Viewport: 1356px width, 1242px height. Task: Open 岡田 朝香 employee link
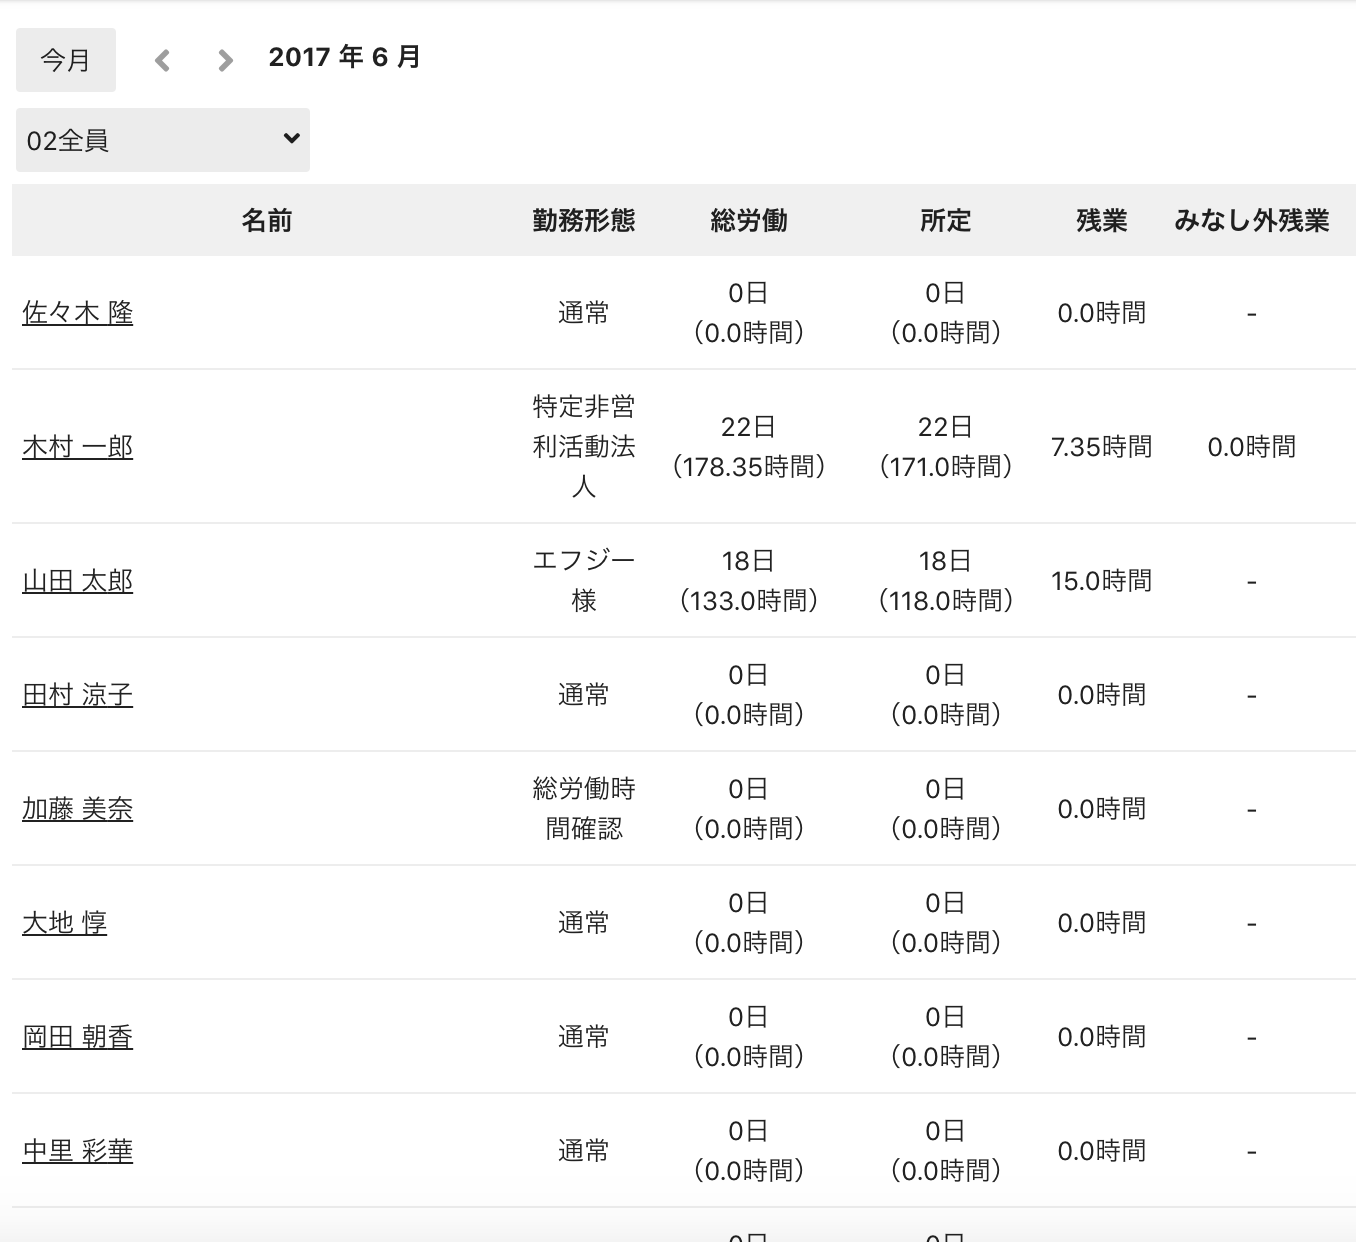pyautogui.click(x=78, y=1037)
